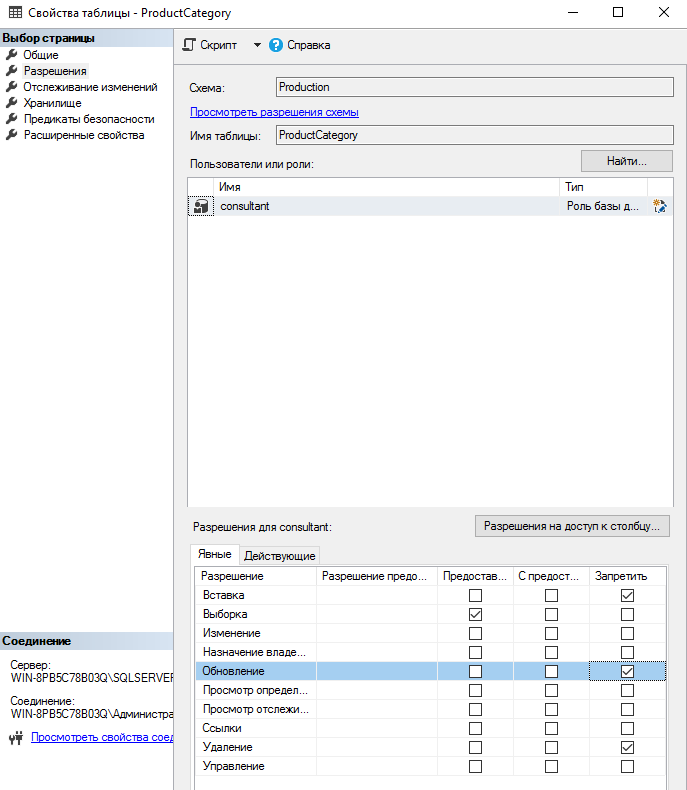Image resolution: width=687 pixels, height=790 pixels.
Task: Click the database role icon for consultant
Action: coord(201,206)
